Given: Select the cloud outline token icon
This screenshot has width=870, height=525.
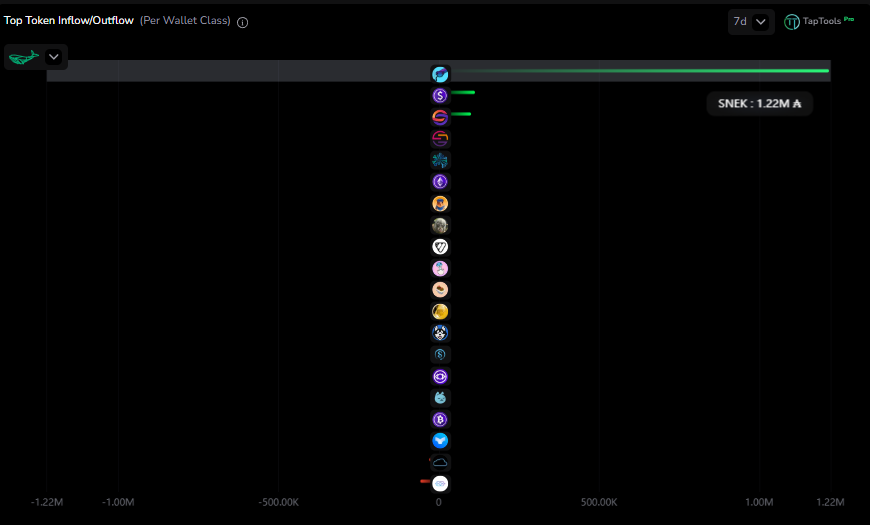Looking at the screenshot, I should (x=440, y=462).
